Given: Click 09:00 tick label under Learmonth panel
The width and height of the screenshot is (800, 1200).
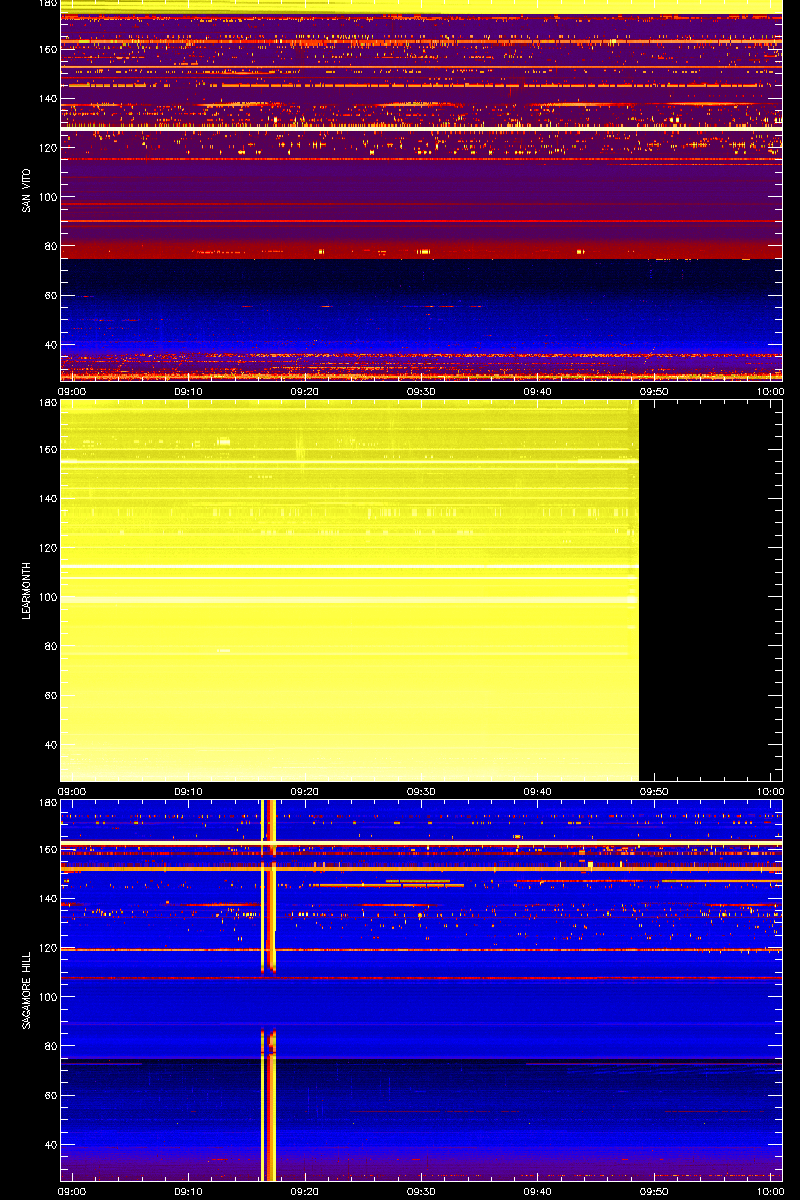Looking at the screenshot, I should [72, 792].
